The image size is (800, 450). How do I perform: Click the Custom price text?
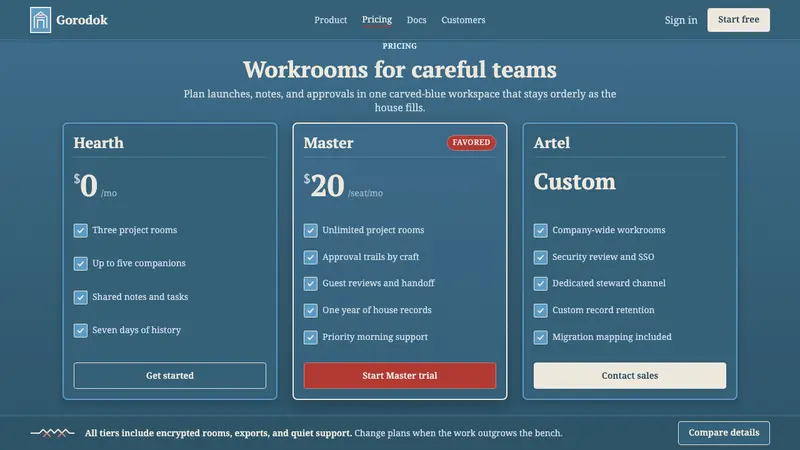pyautogui.click(x=574, y=182)
